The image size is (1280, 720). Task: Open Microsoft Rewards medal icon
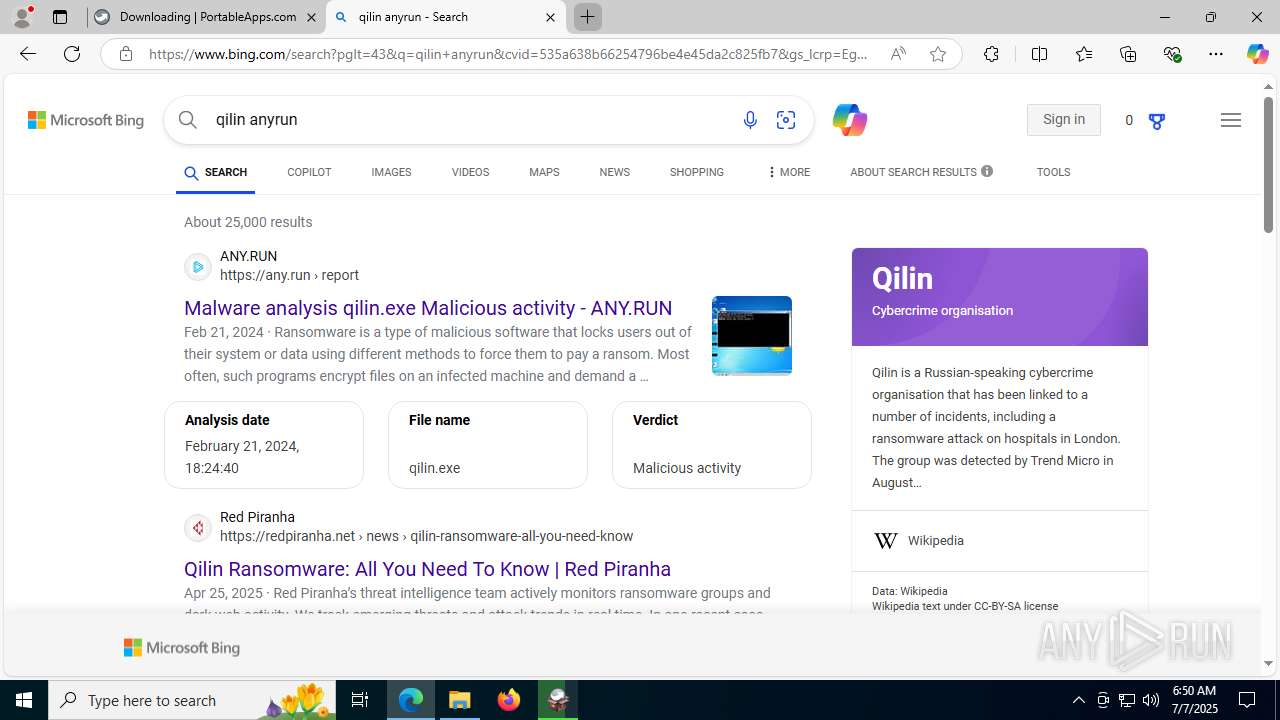pyautogui.click(x=1157, y=121)
